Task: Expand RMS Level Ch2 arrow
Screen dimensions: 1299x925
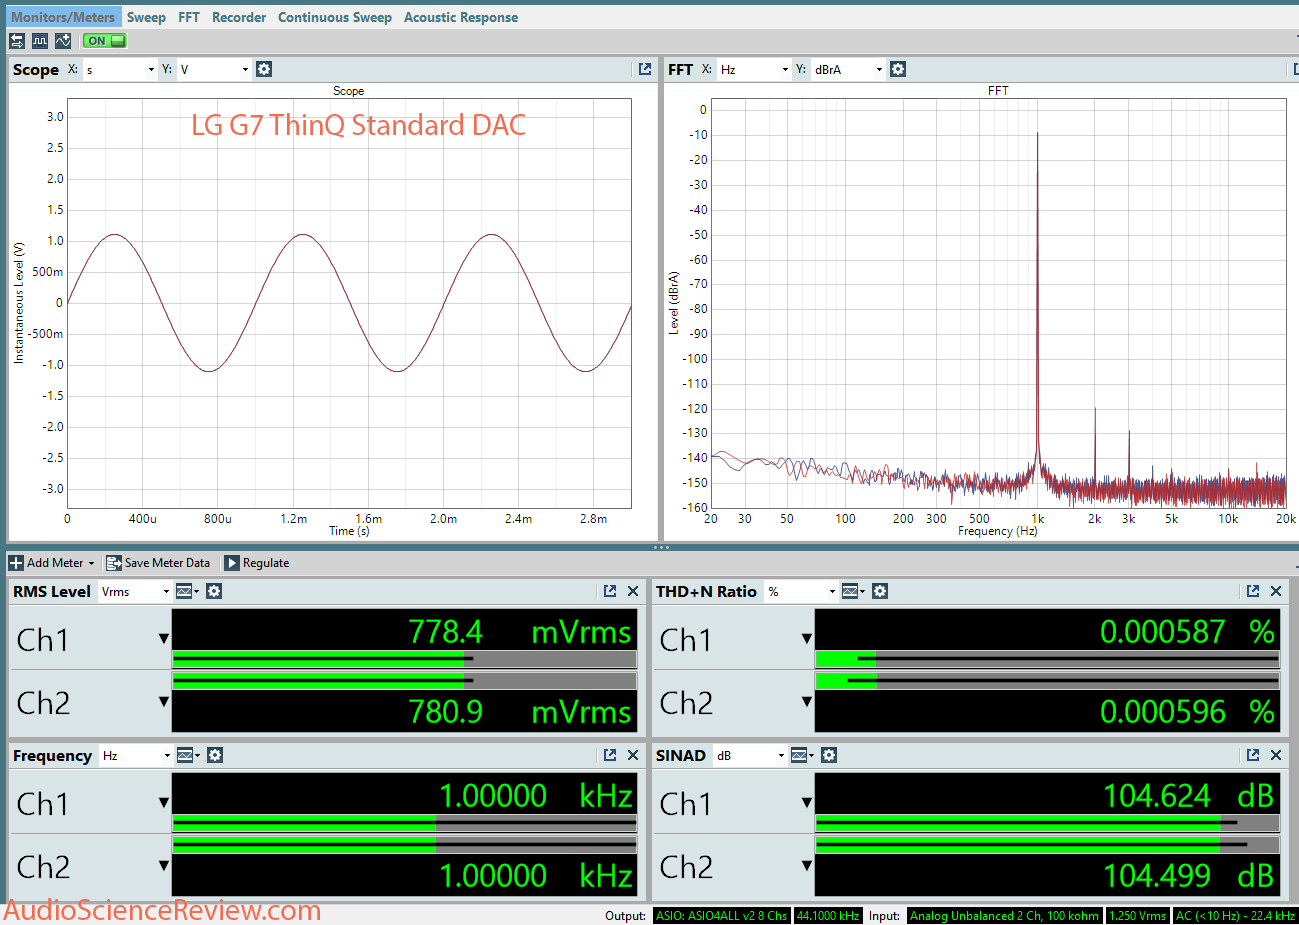Action: click(164, 701)
